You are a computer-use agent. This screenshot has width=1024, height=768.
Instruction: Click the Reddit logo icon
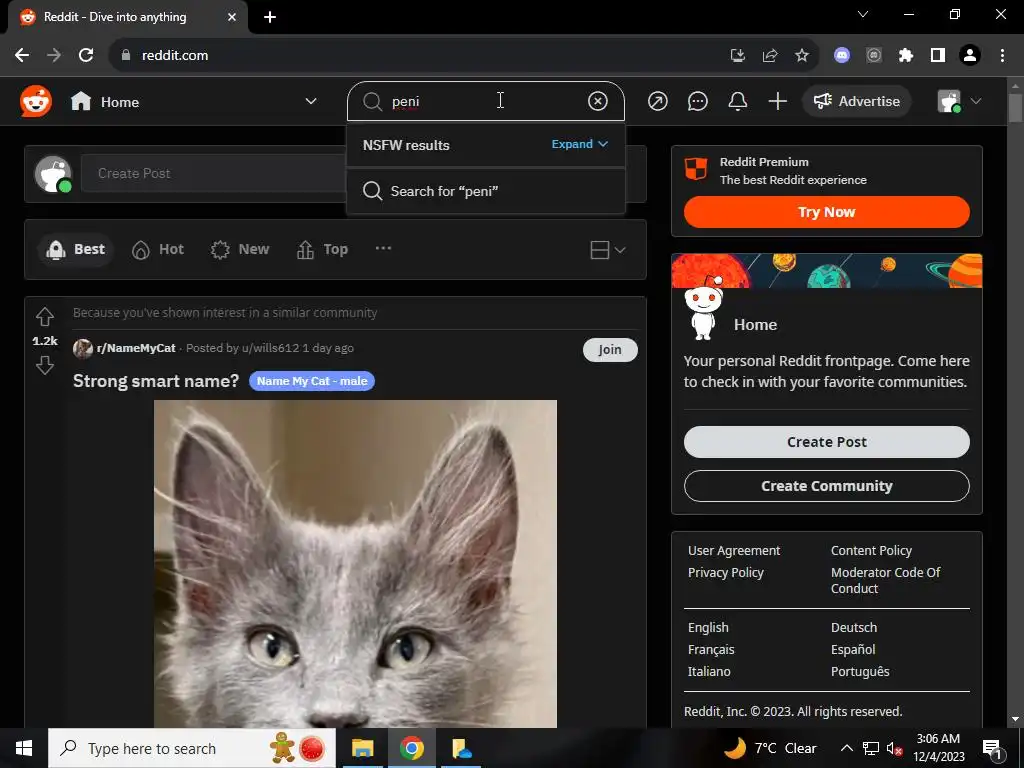point(35,101)
